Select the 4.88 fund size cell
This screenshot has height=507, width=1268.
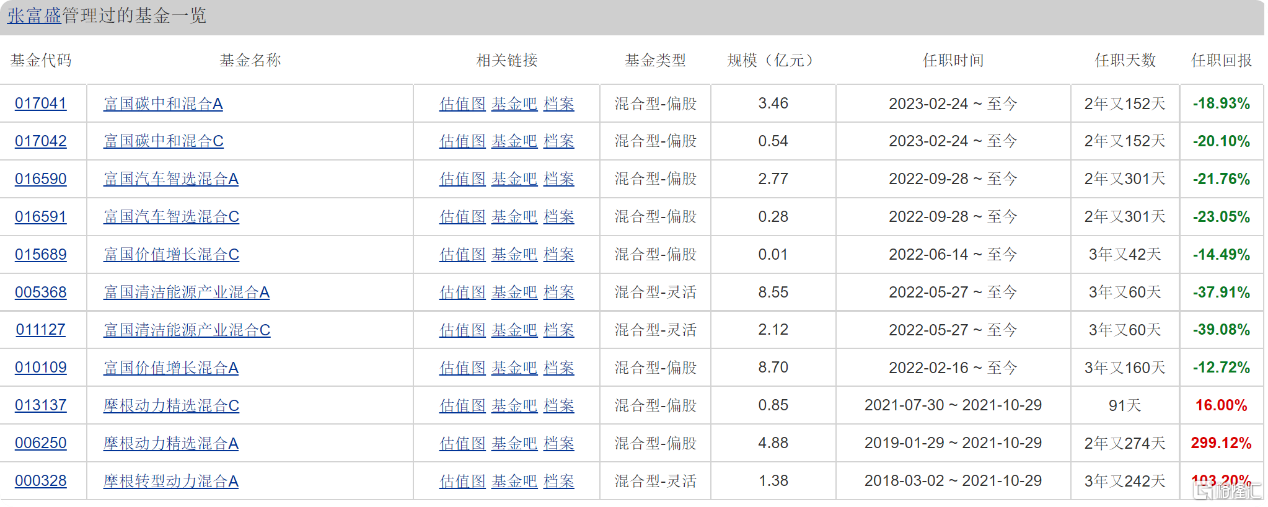(773, 444)
